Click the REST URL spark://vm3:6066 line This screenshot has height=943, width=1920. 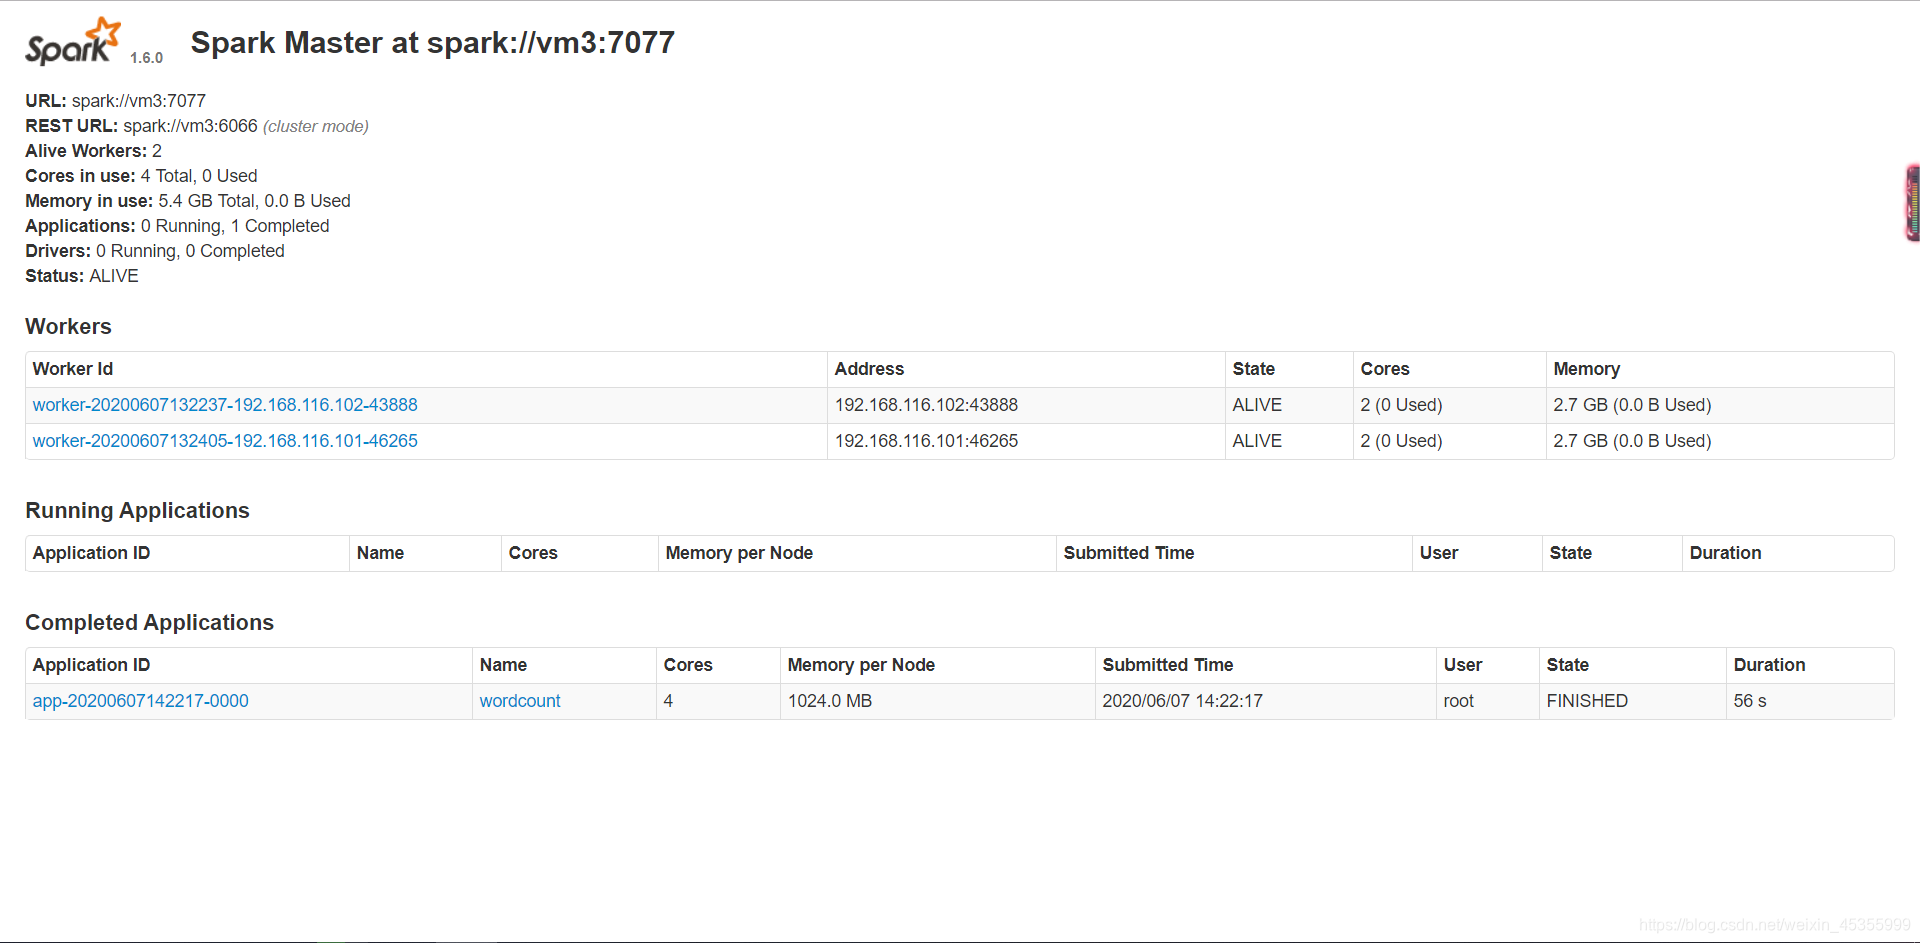pyautogui.click(x=197, y=126)
